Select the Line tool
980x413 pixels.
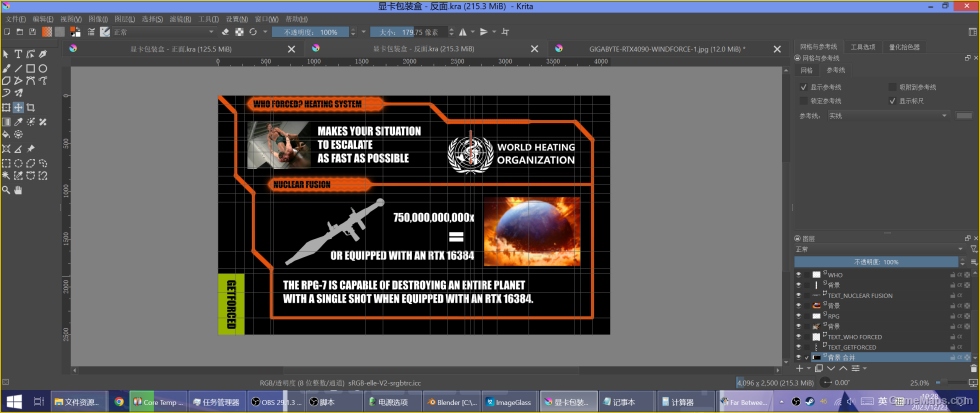18,68
